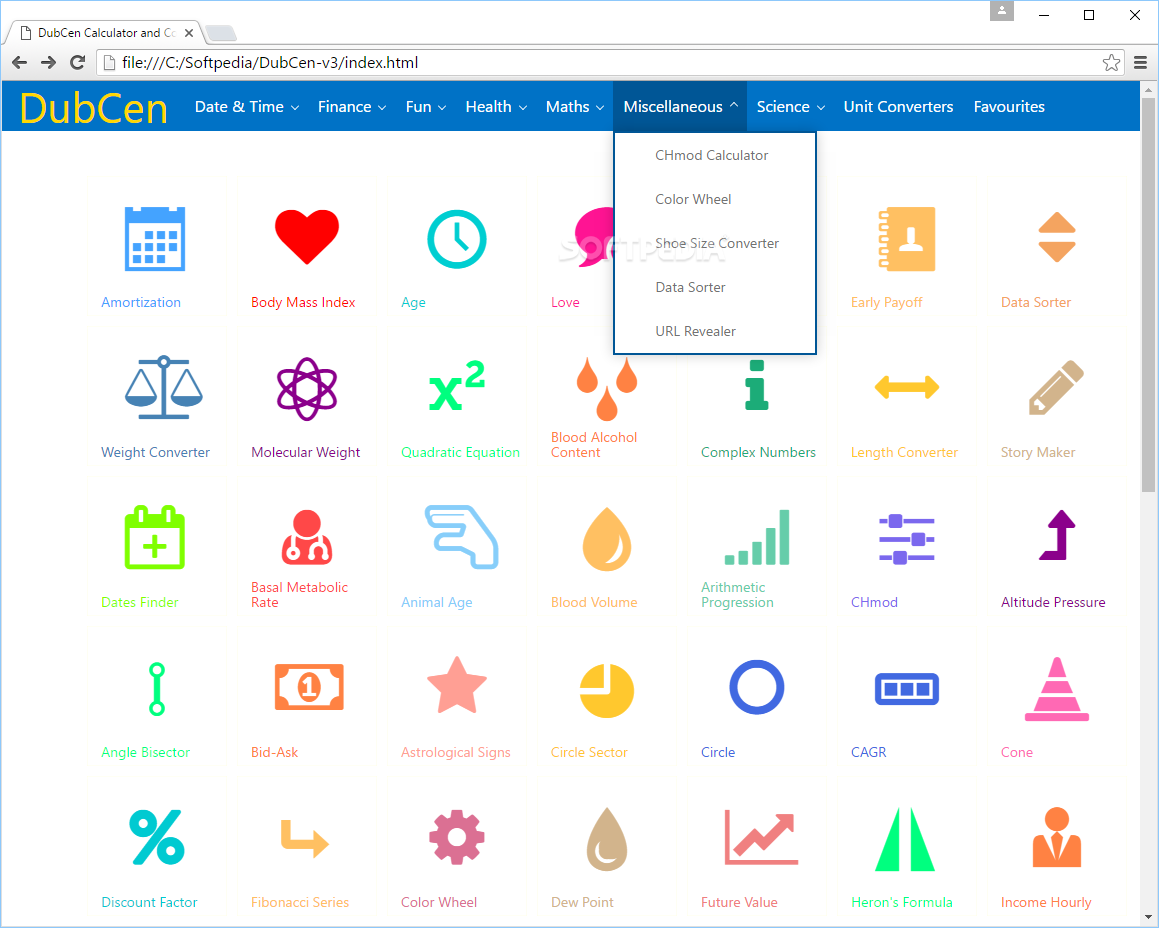Expand the Science dropdown menu
1159x928 pixels.
(x=790, y=106)
